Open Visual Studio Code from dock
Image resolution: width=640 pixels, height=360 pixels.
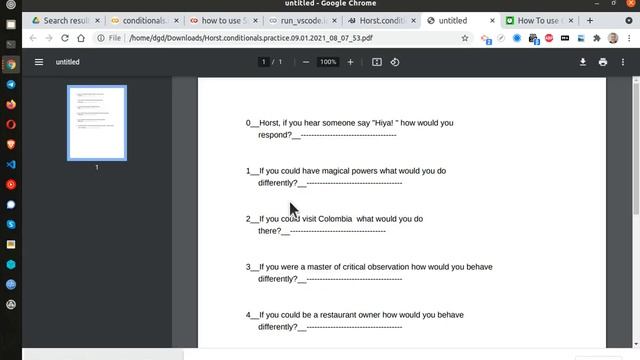coord(11,164)
